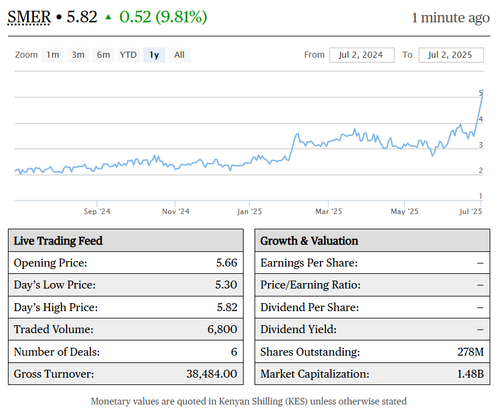
Task: Click Mar '25 axis label
Action: (x=329, y=211)
